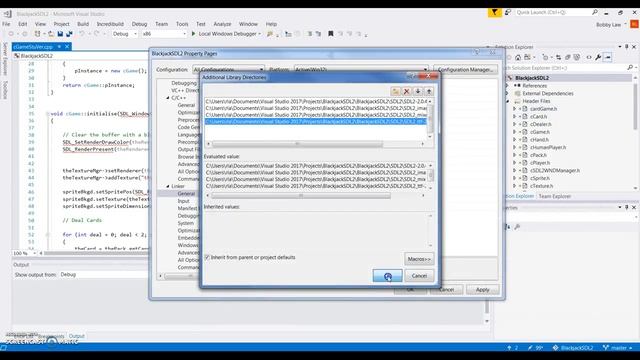Open the Debug solution configuration dropdown
The image size is (640, 360).
point(124,34)
